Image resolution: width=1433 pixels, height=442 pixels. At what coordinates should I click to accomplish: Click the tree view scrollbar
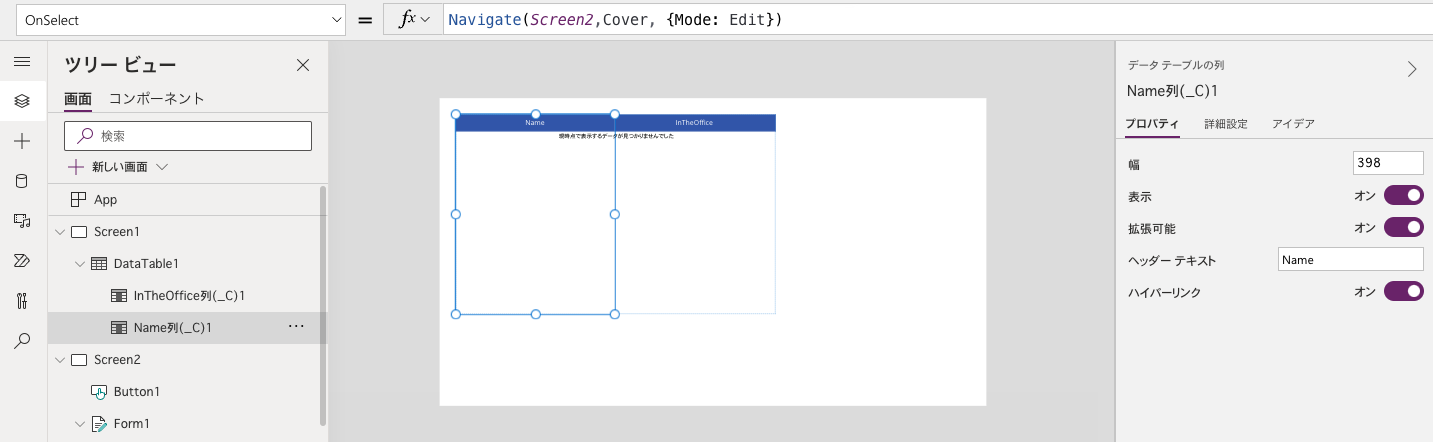[x=322, y=304]
